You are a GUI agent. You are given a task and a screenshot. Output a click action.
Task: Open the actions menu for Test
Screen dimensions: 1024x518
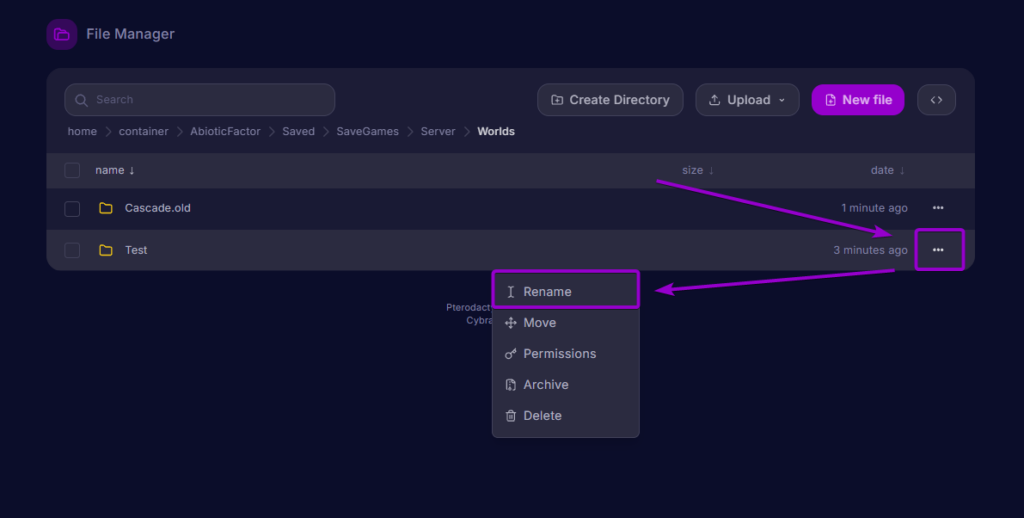(938, 250)
